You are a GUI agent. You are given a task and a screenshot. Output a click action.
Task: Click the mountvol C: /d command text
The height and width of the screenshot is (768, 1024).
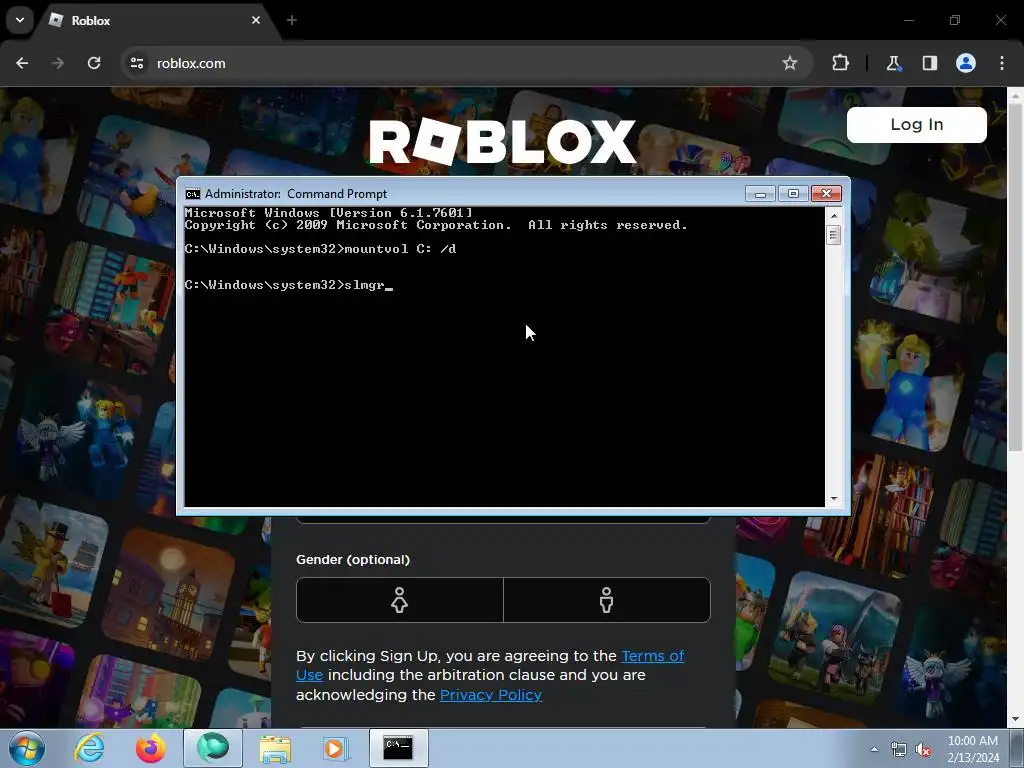[x=400, y=249]
